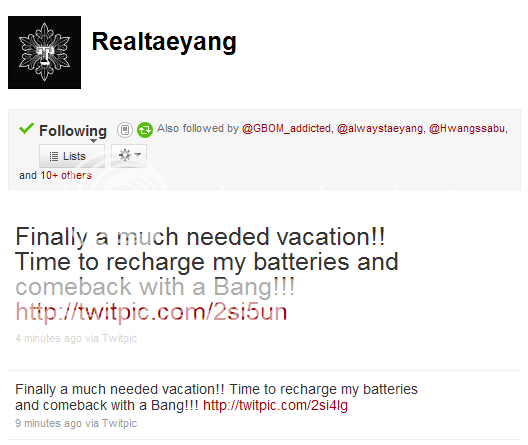Image resolution: width=528 pixels, height=445 pixels.
Task: Toggle the green retweets icon
Action: (x=145, y=130)
